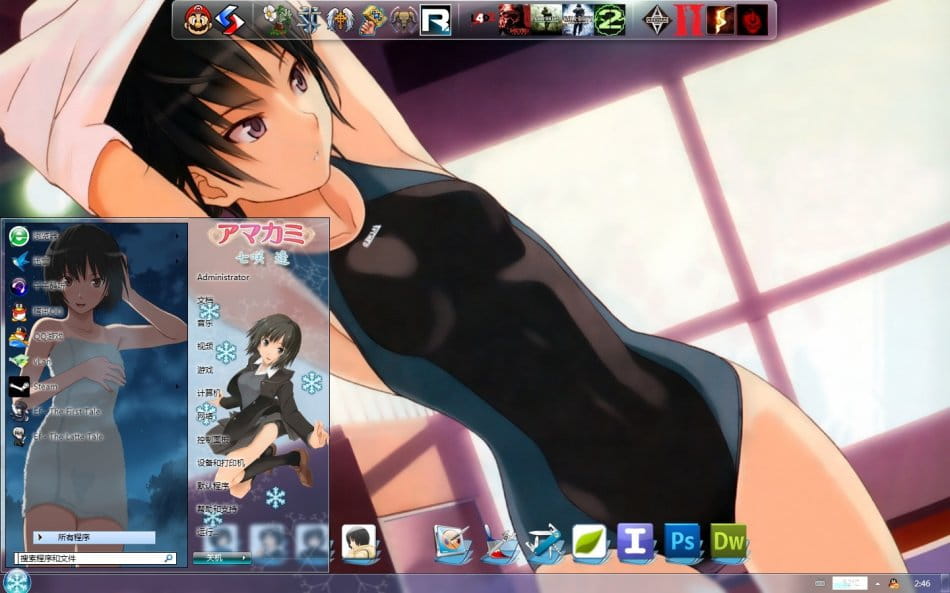Open 视频 in the Start menu
The width and height of the screenshot is (950, 593).
click(205, 346)
